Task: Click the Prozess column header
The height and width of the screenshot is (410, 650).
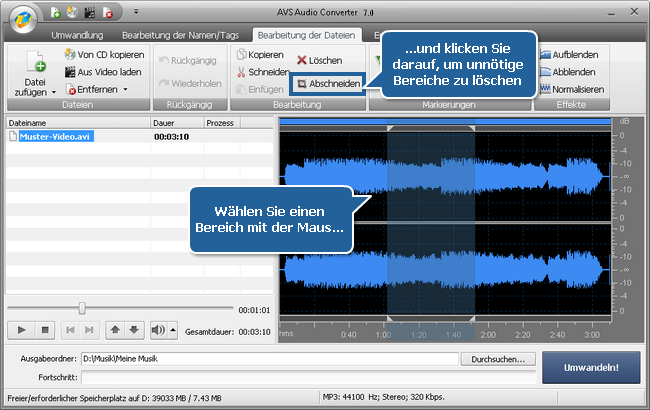Action: click(x=222, y=123)
